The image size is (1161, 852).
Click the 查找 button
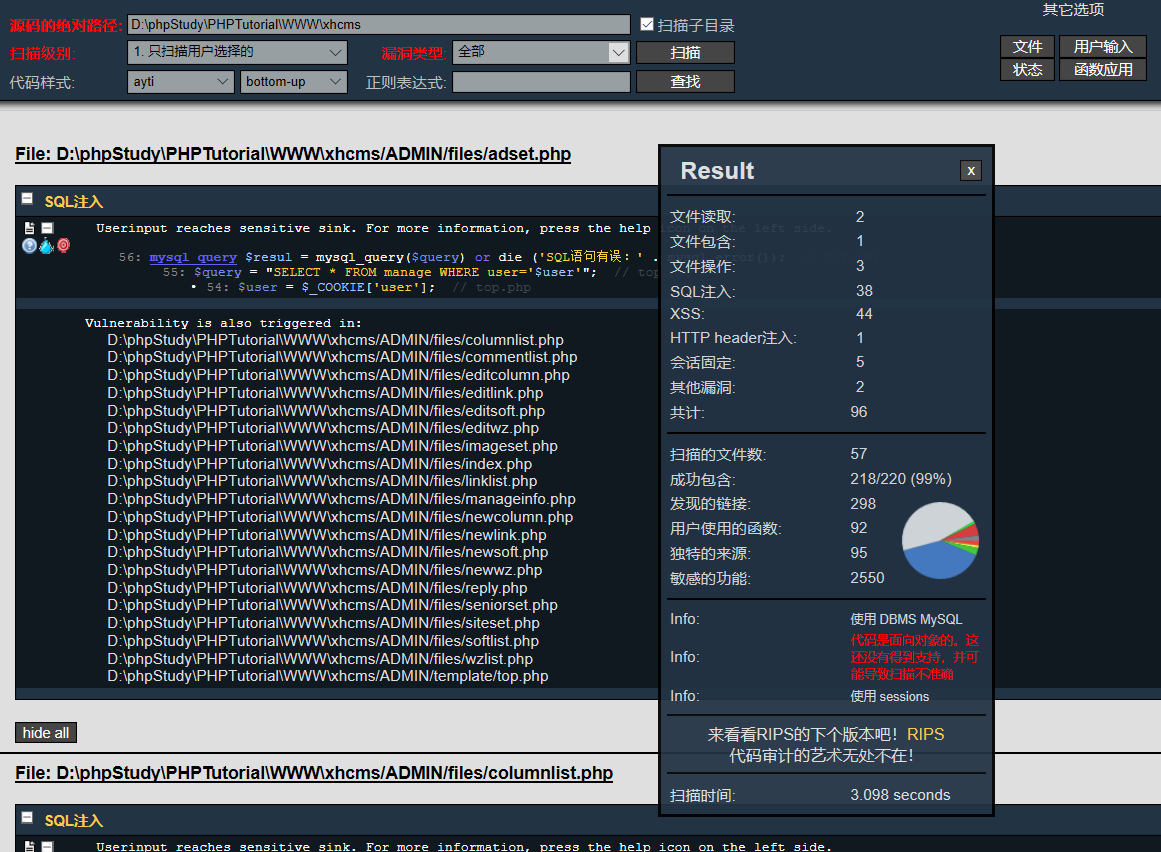point(686,81)
